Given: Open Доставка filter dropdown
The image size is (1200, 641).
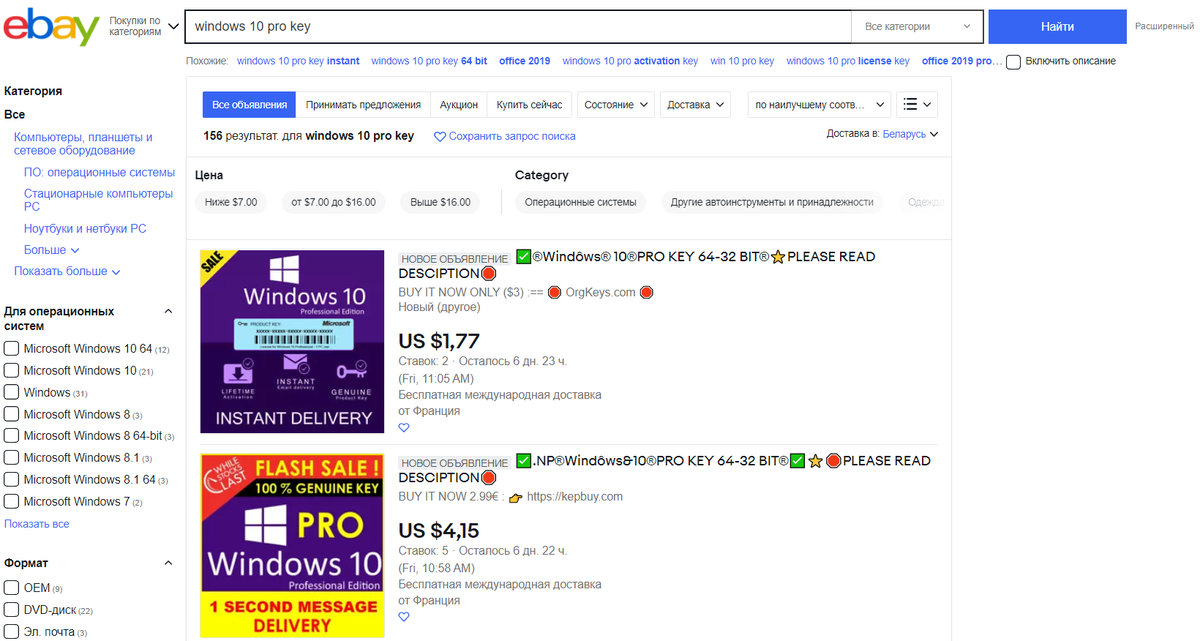Looking at the screenshot, I should coord(695,104).
